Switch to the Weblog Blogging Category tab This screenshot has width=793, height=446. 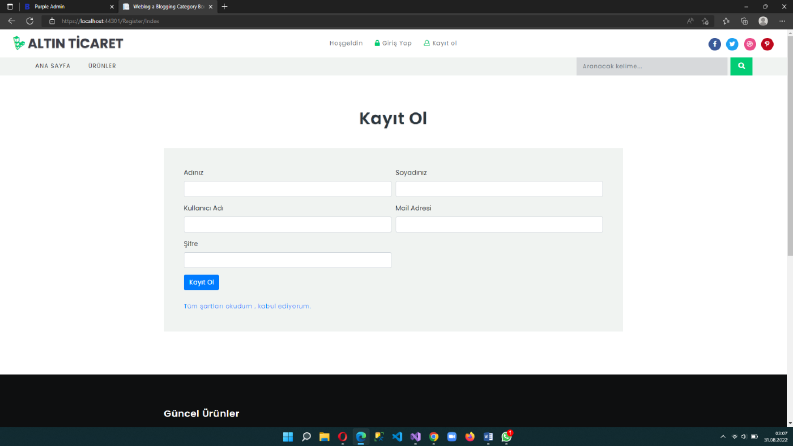(167, 7)
